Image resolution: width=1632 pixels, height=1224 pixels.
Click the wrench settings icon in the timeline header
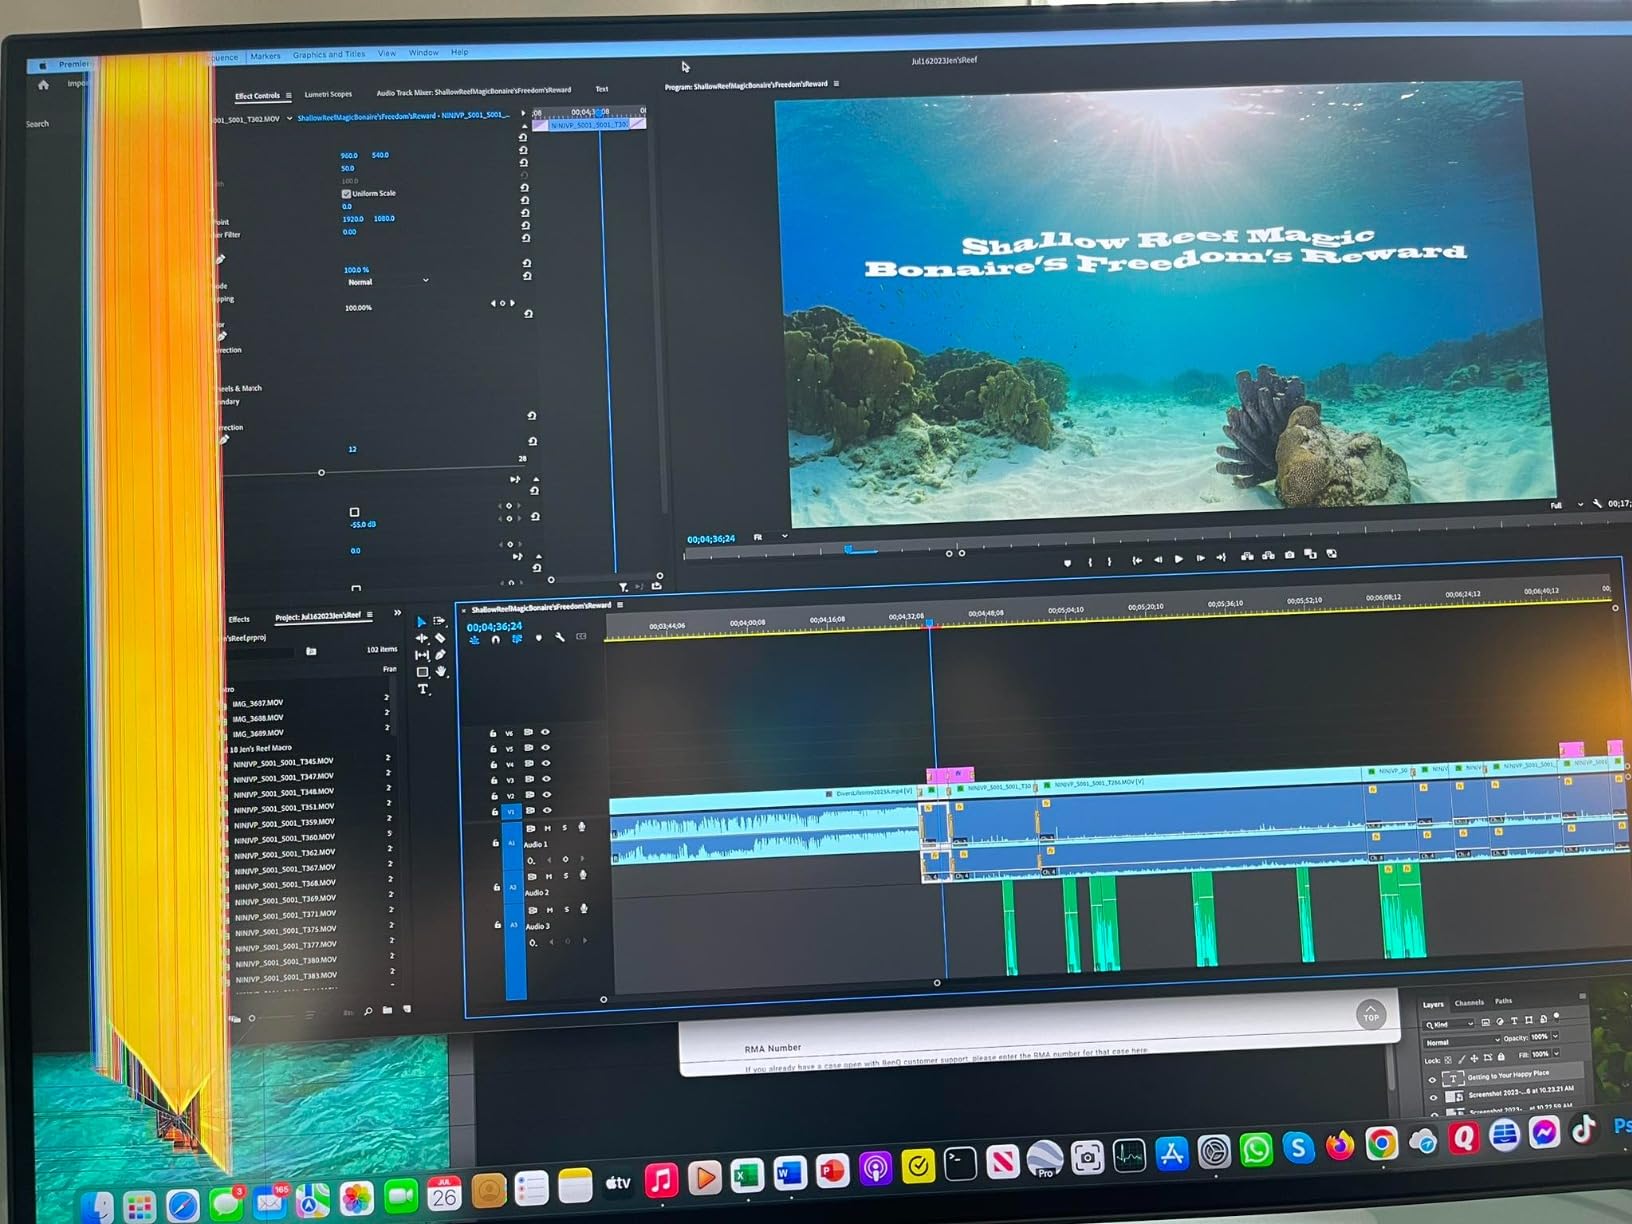560,636
